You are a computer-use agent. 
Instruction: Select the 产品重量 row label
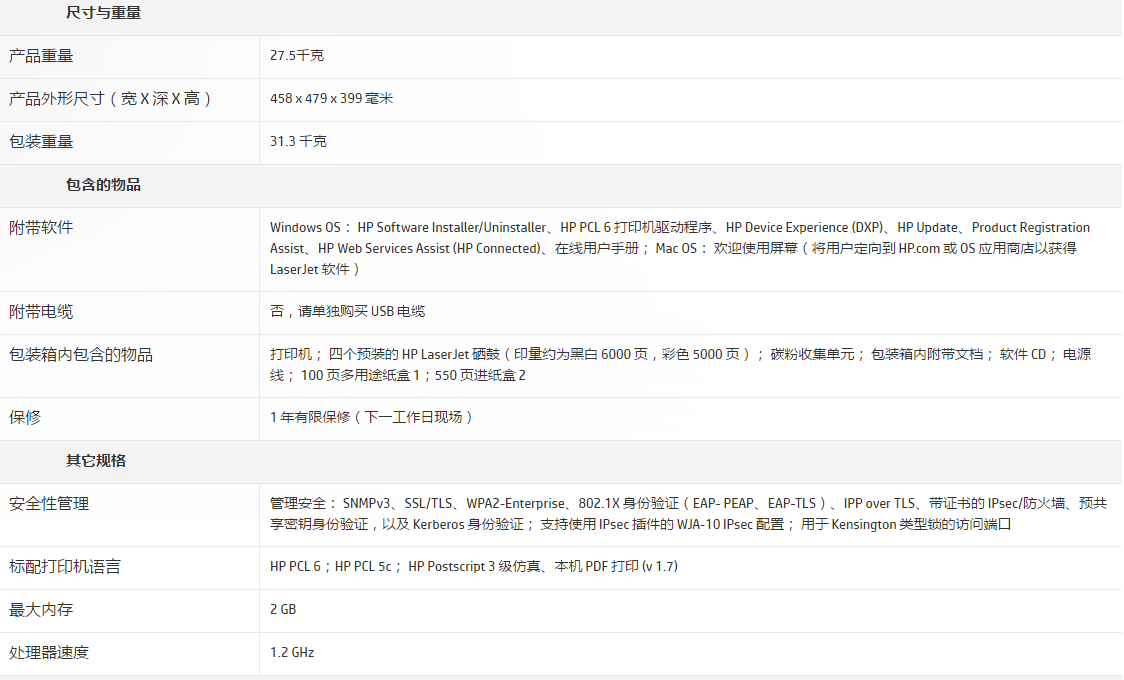pos(41,56)
